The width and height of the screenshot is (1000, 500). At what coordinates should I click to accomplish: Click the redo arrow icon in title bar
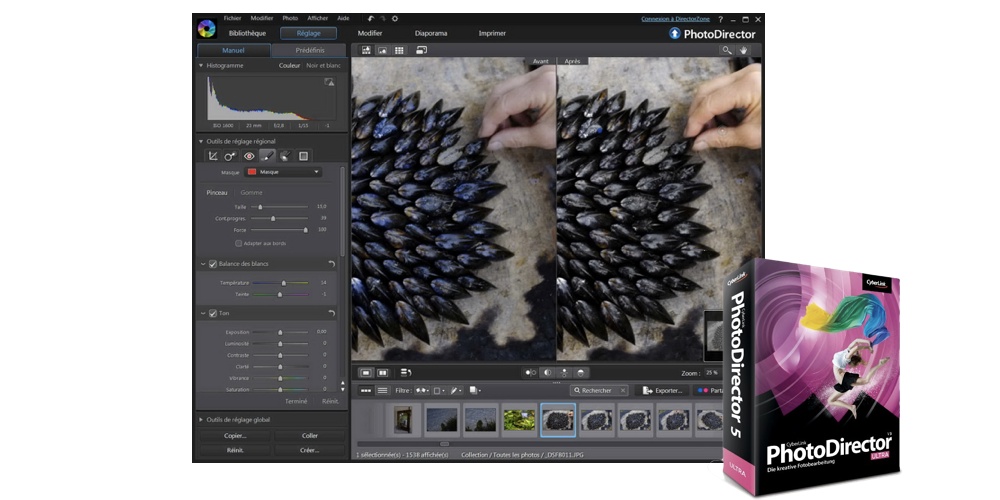[x=383, y=19]
